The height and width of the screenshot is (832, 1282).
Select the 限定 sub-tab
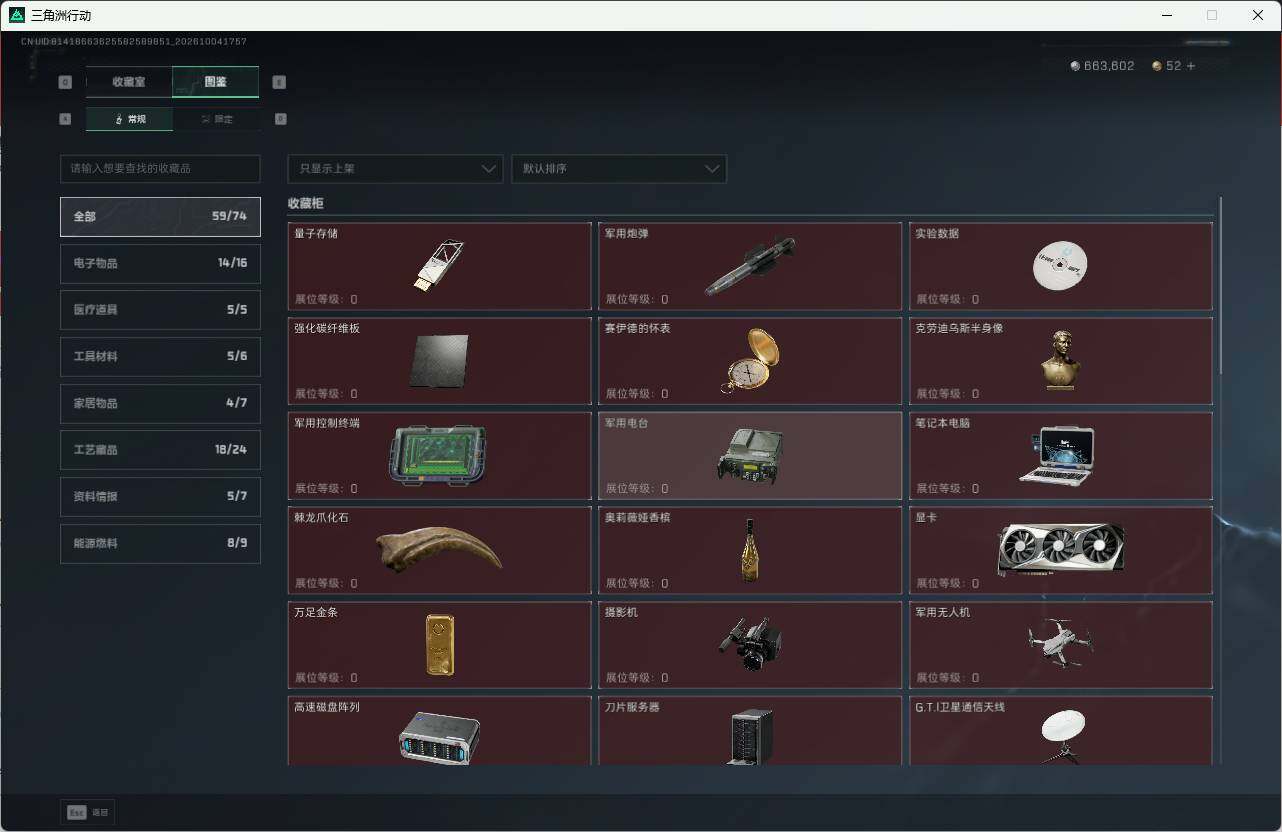point(216,119)
